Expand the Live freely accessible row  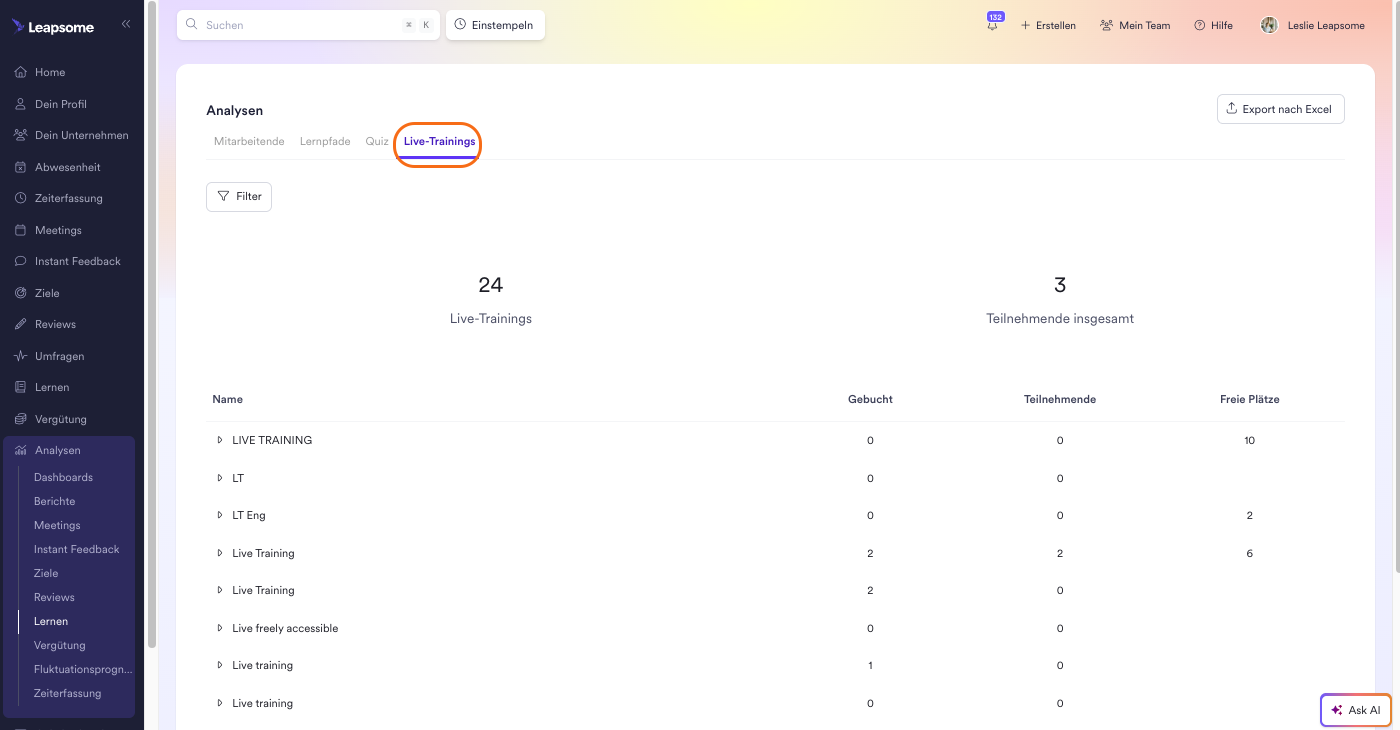220,628
